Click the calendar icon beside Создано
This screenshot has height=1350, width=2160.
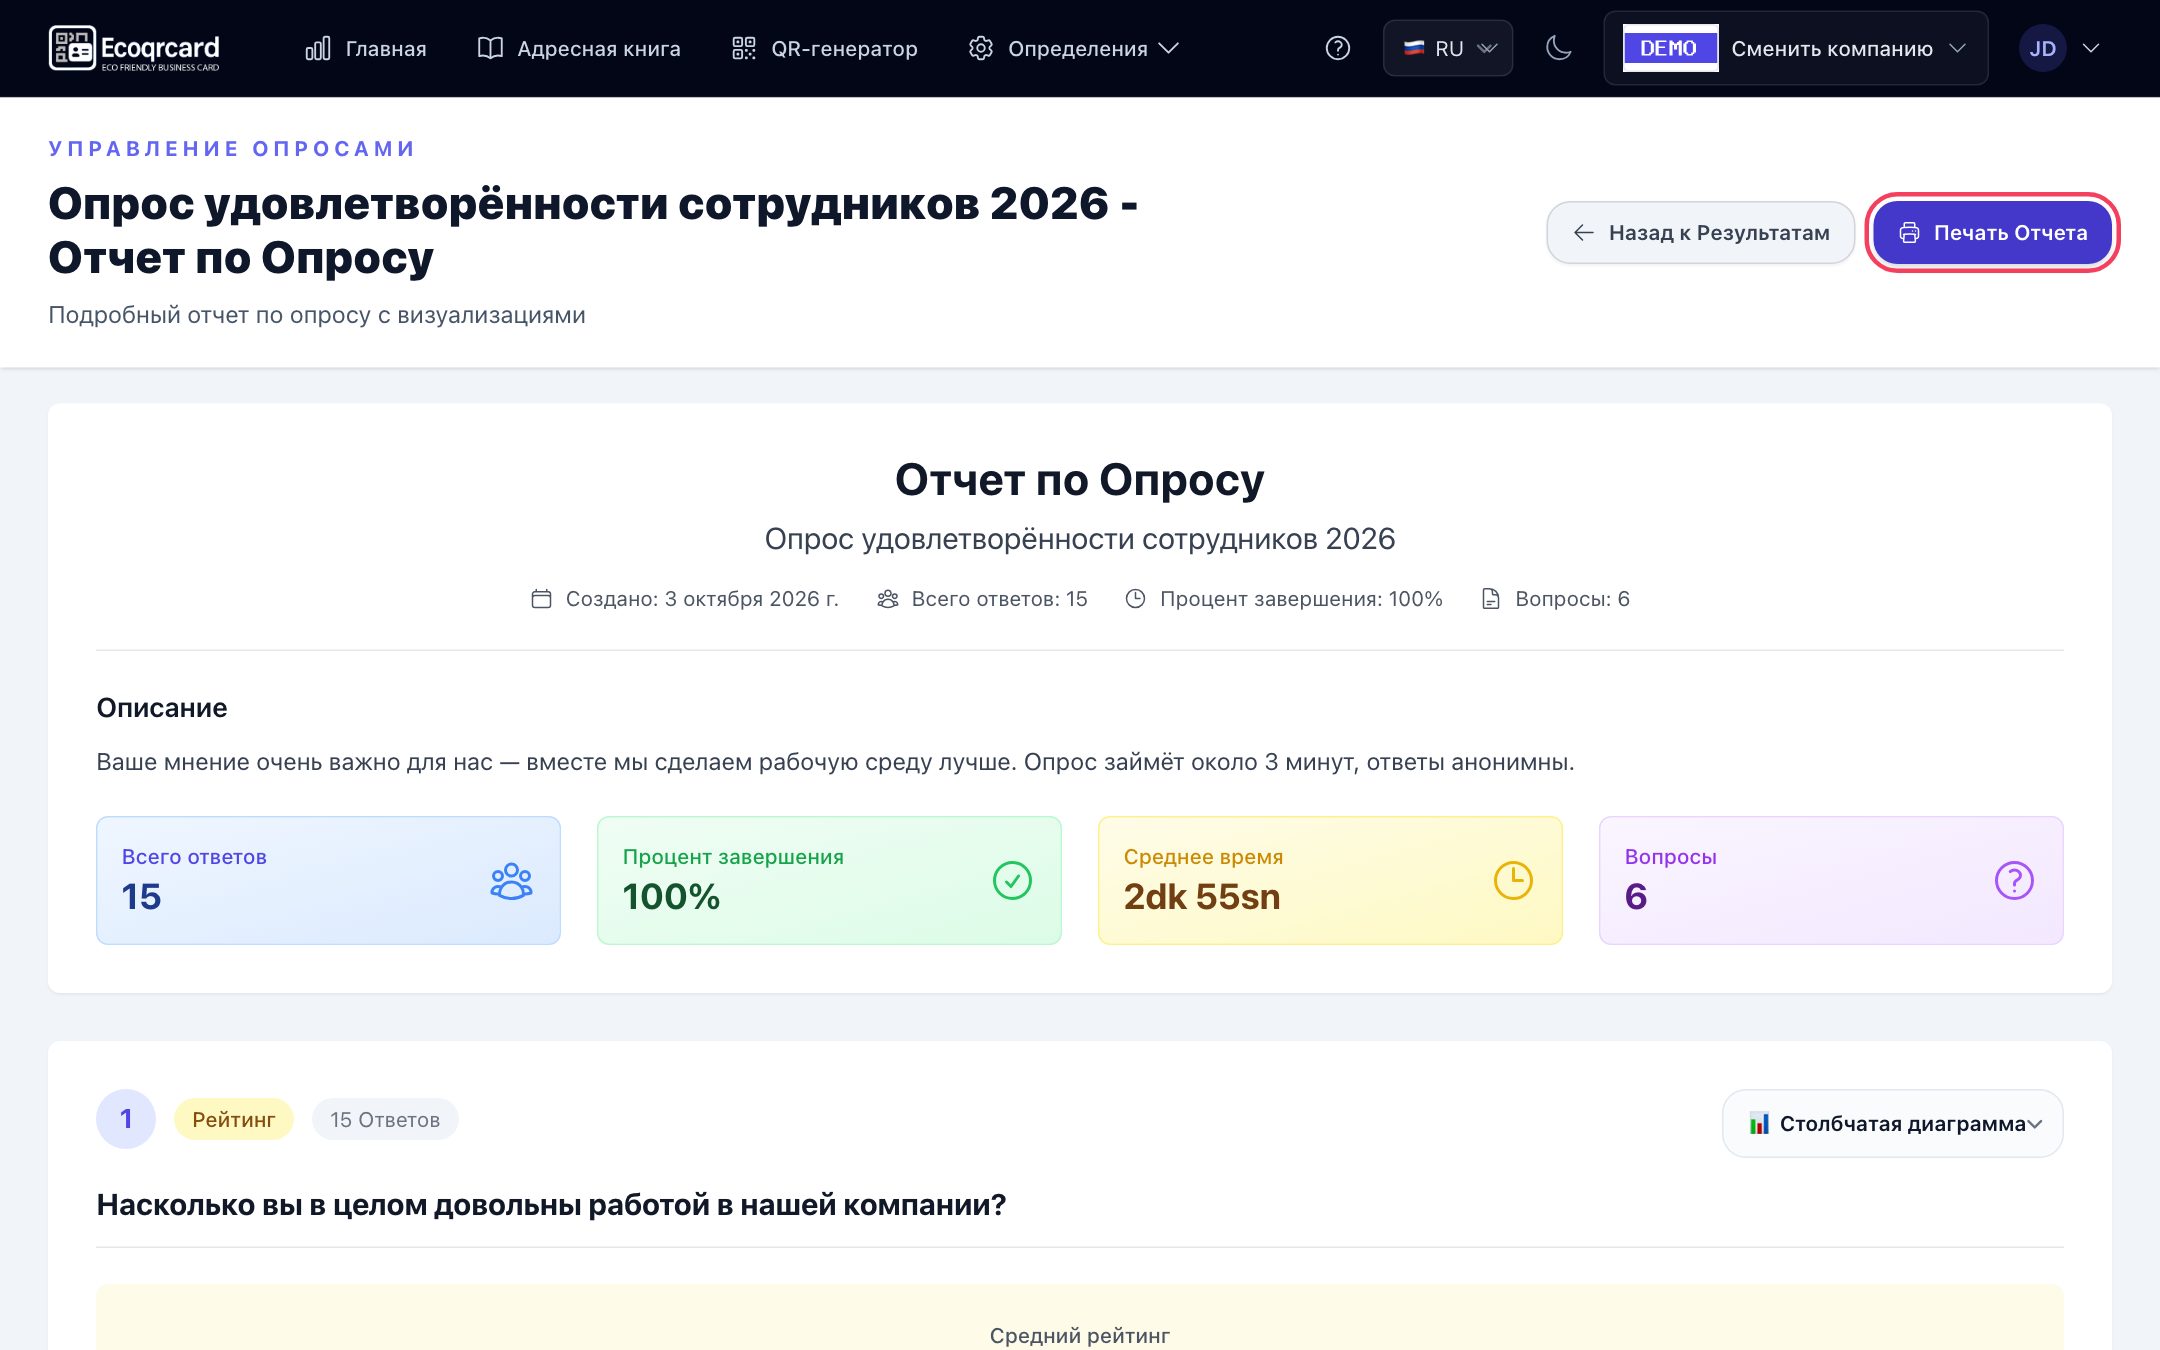(x=541, y=599)
